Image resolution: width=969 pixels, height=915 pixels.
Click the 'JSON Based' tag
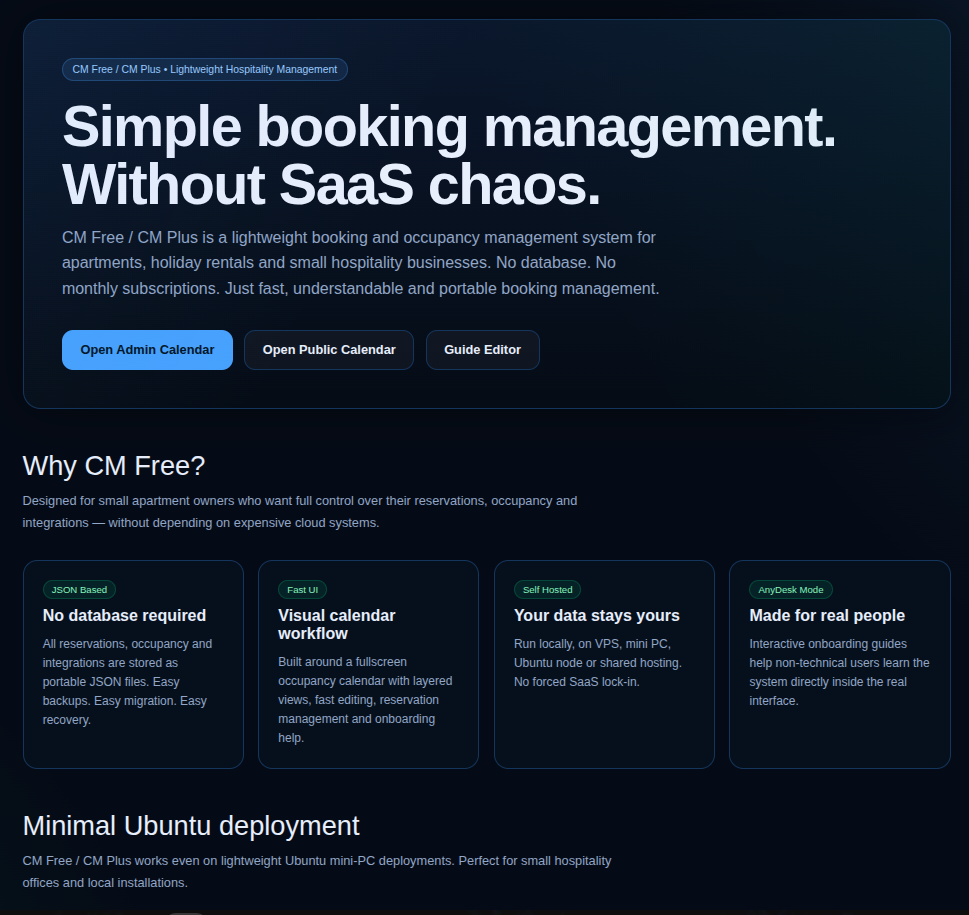pos(79,589)
